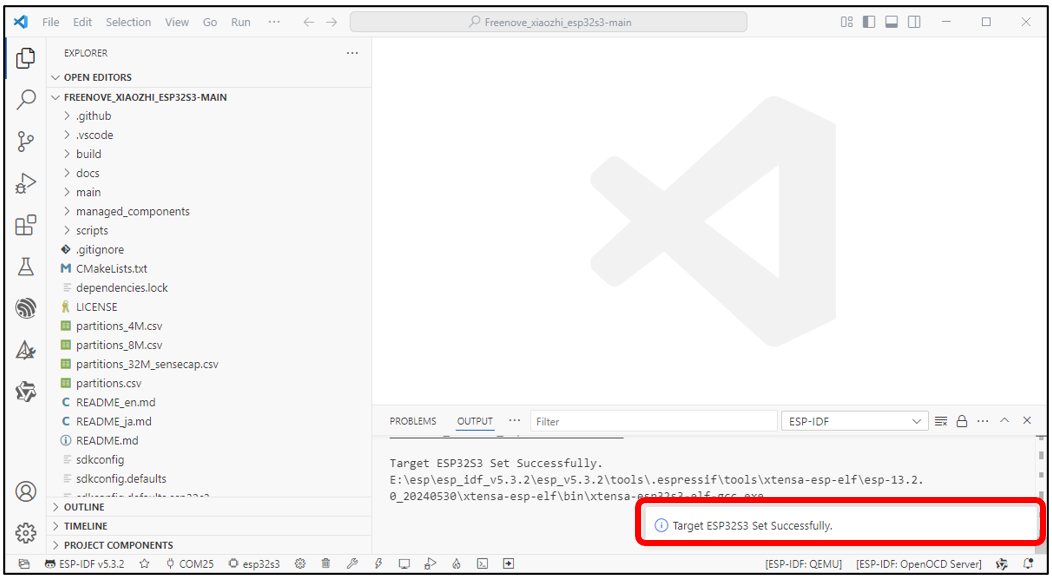Open the Run menu

click(241, 22)
